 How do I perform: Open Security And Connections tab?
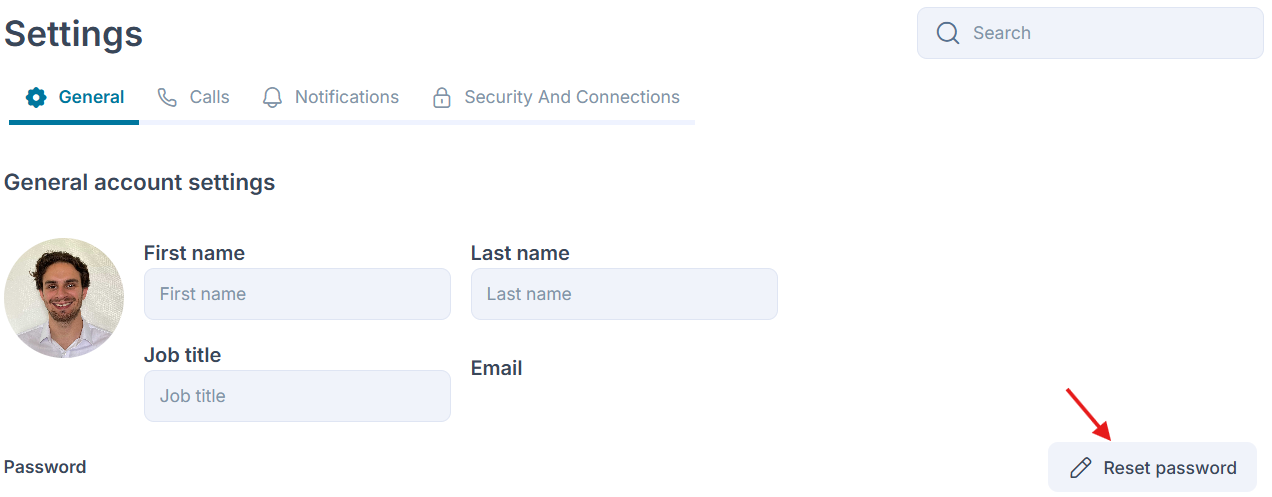pos(555,97)
